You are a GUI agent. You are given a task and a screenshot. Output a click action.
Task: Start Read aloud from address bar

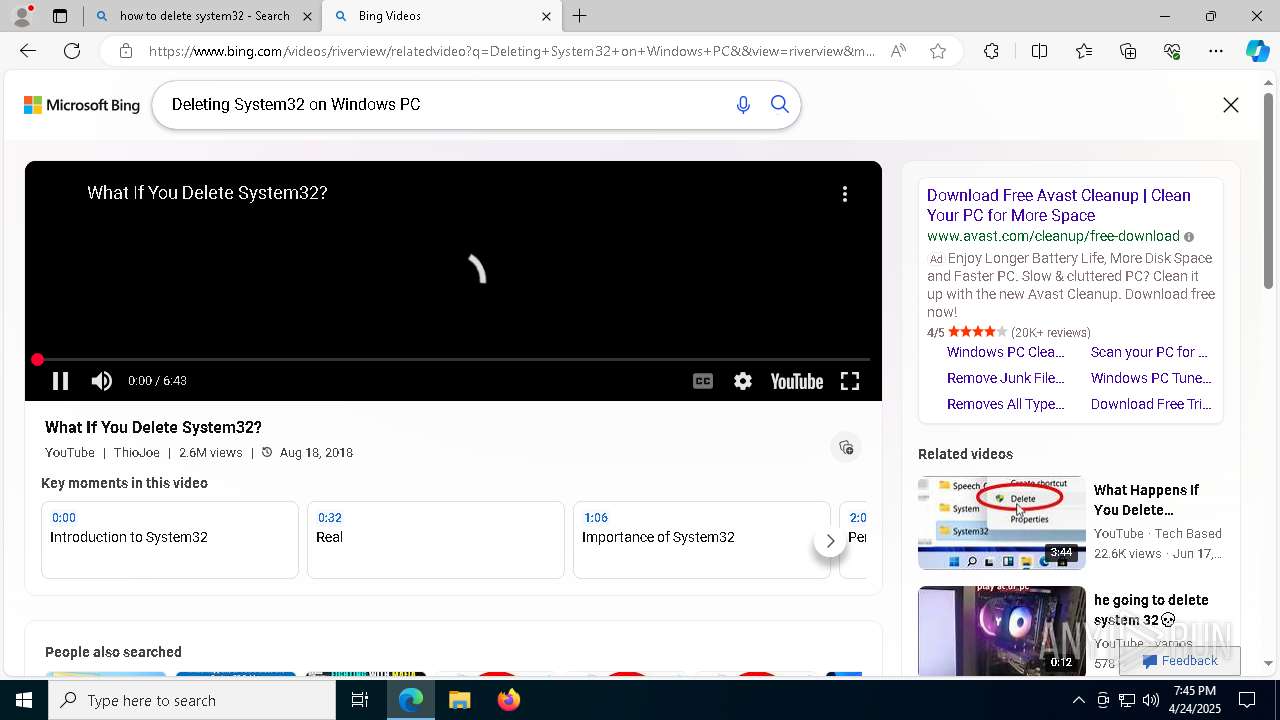(x=898, y=51)
